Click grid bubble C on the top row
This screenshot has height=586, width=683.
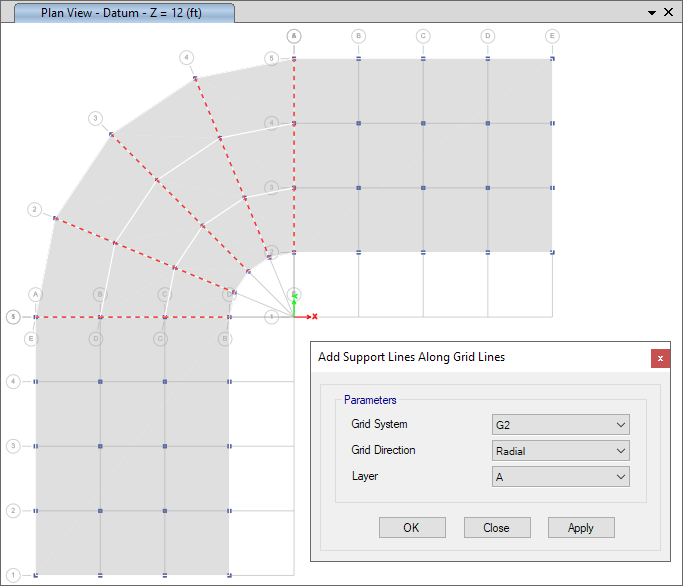tap(423, 36)
